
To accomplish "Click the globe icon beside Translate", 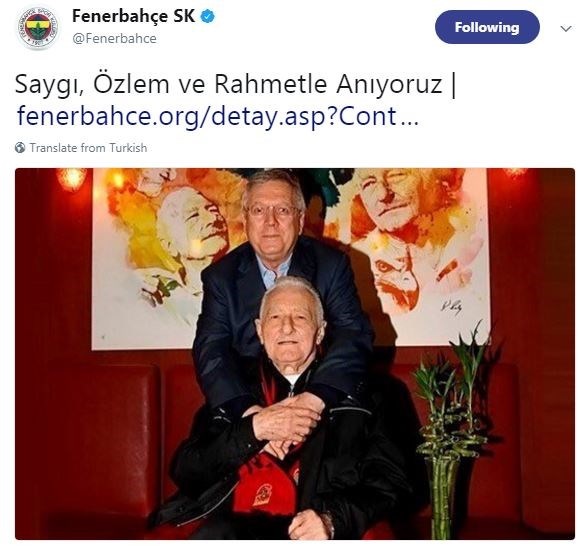I will pos(20,148).
